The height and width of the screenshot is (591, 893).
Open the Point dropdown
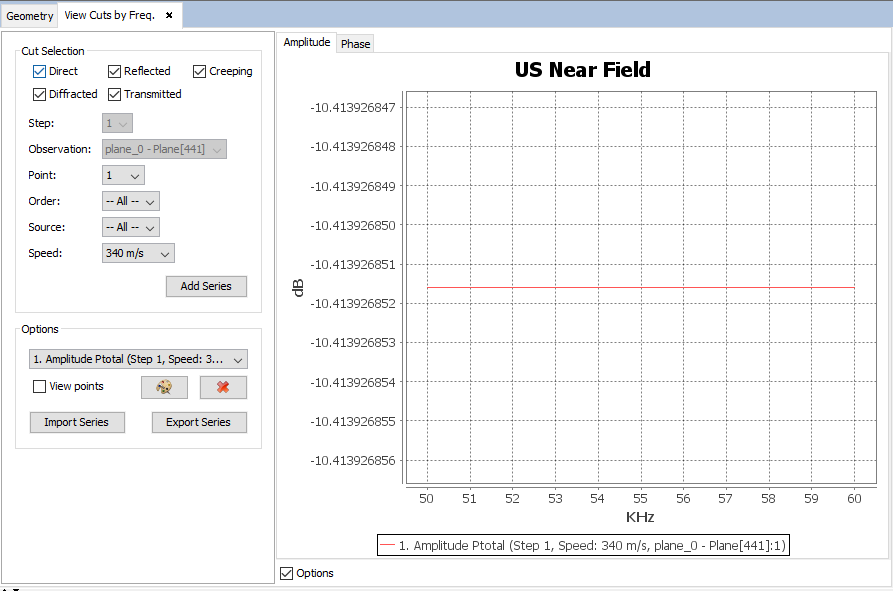point(124,175)
